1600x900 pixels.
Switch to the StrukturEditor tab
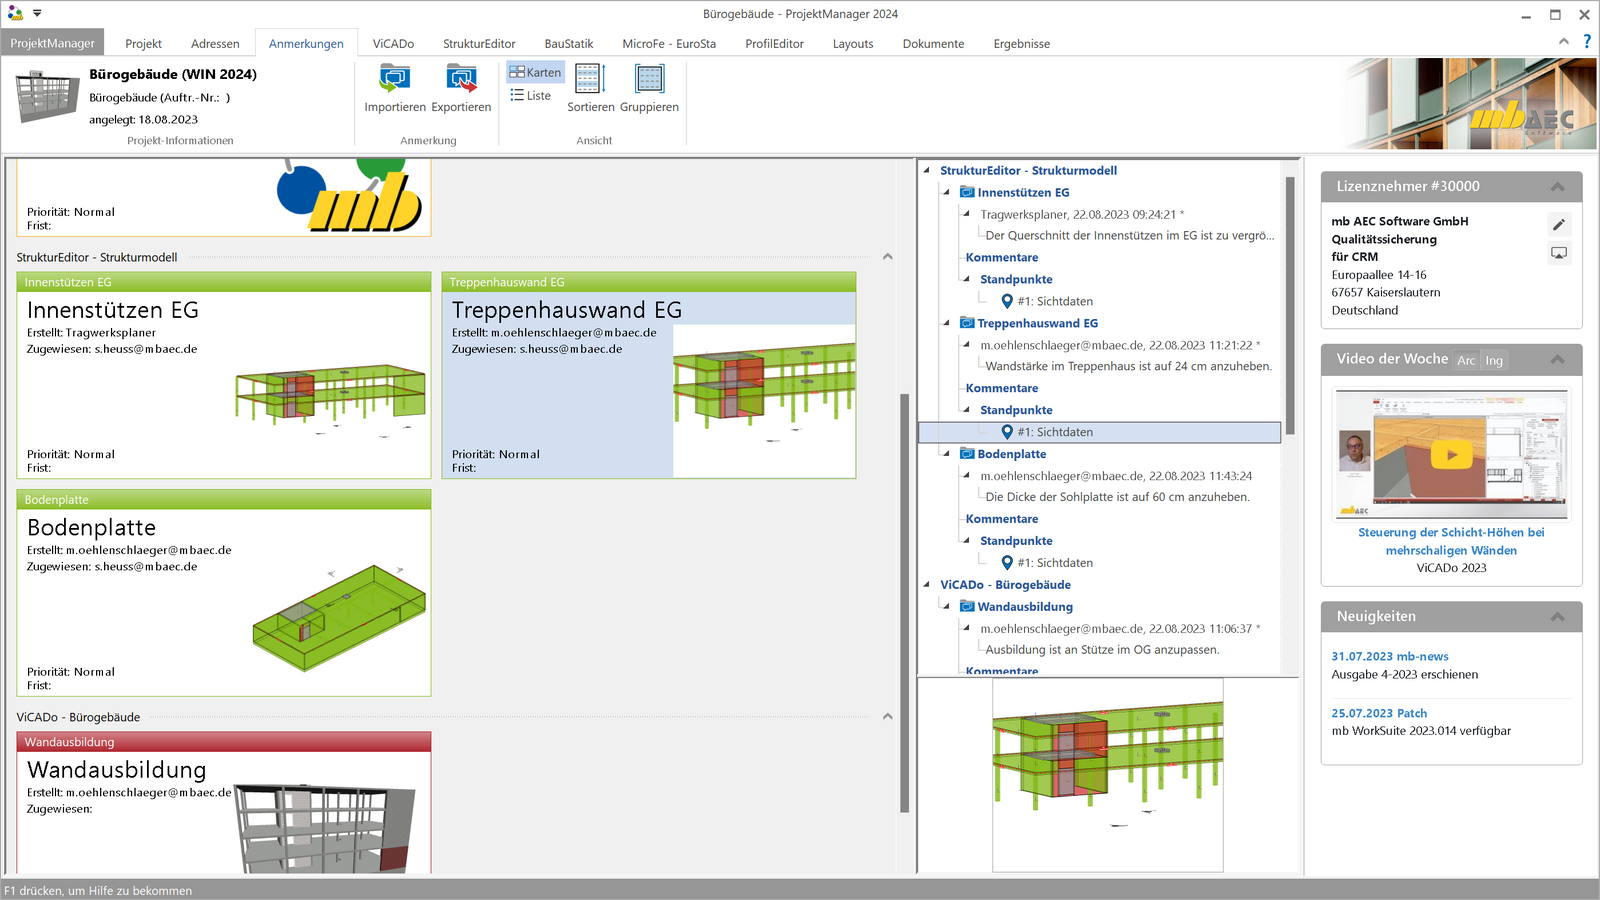click(479, 44)
